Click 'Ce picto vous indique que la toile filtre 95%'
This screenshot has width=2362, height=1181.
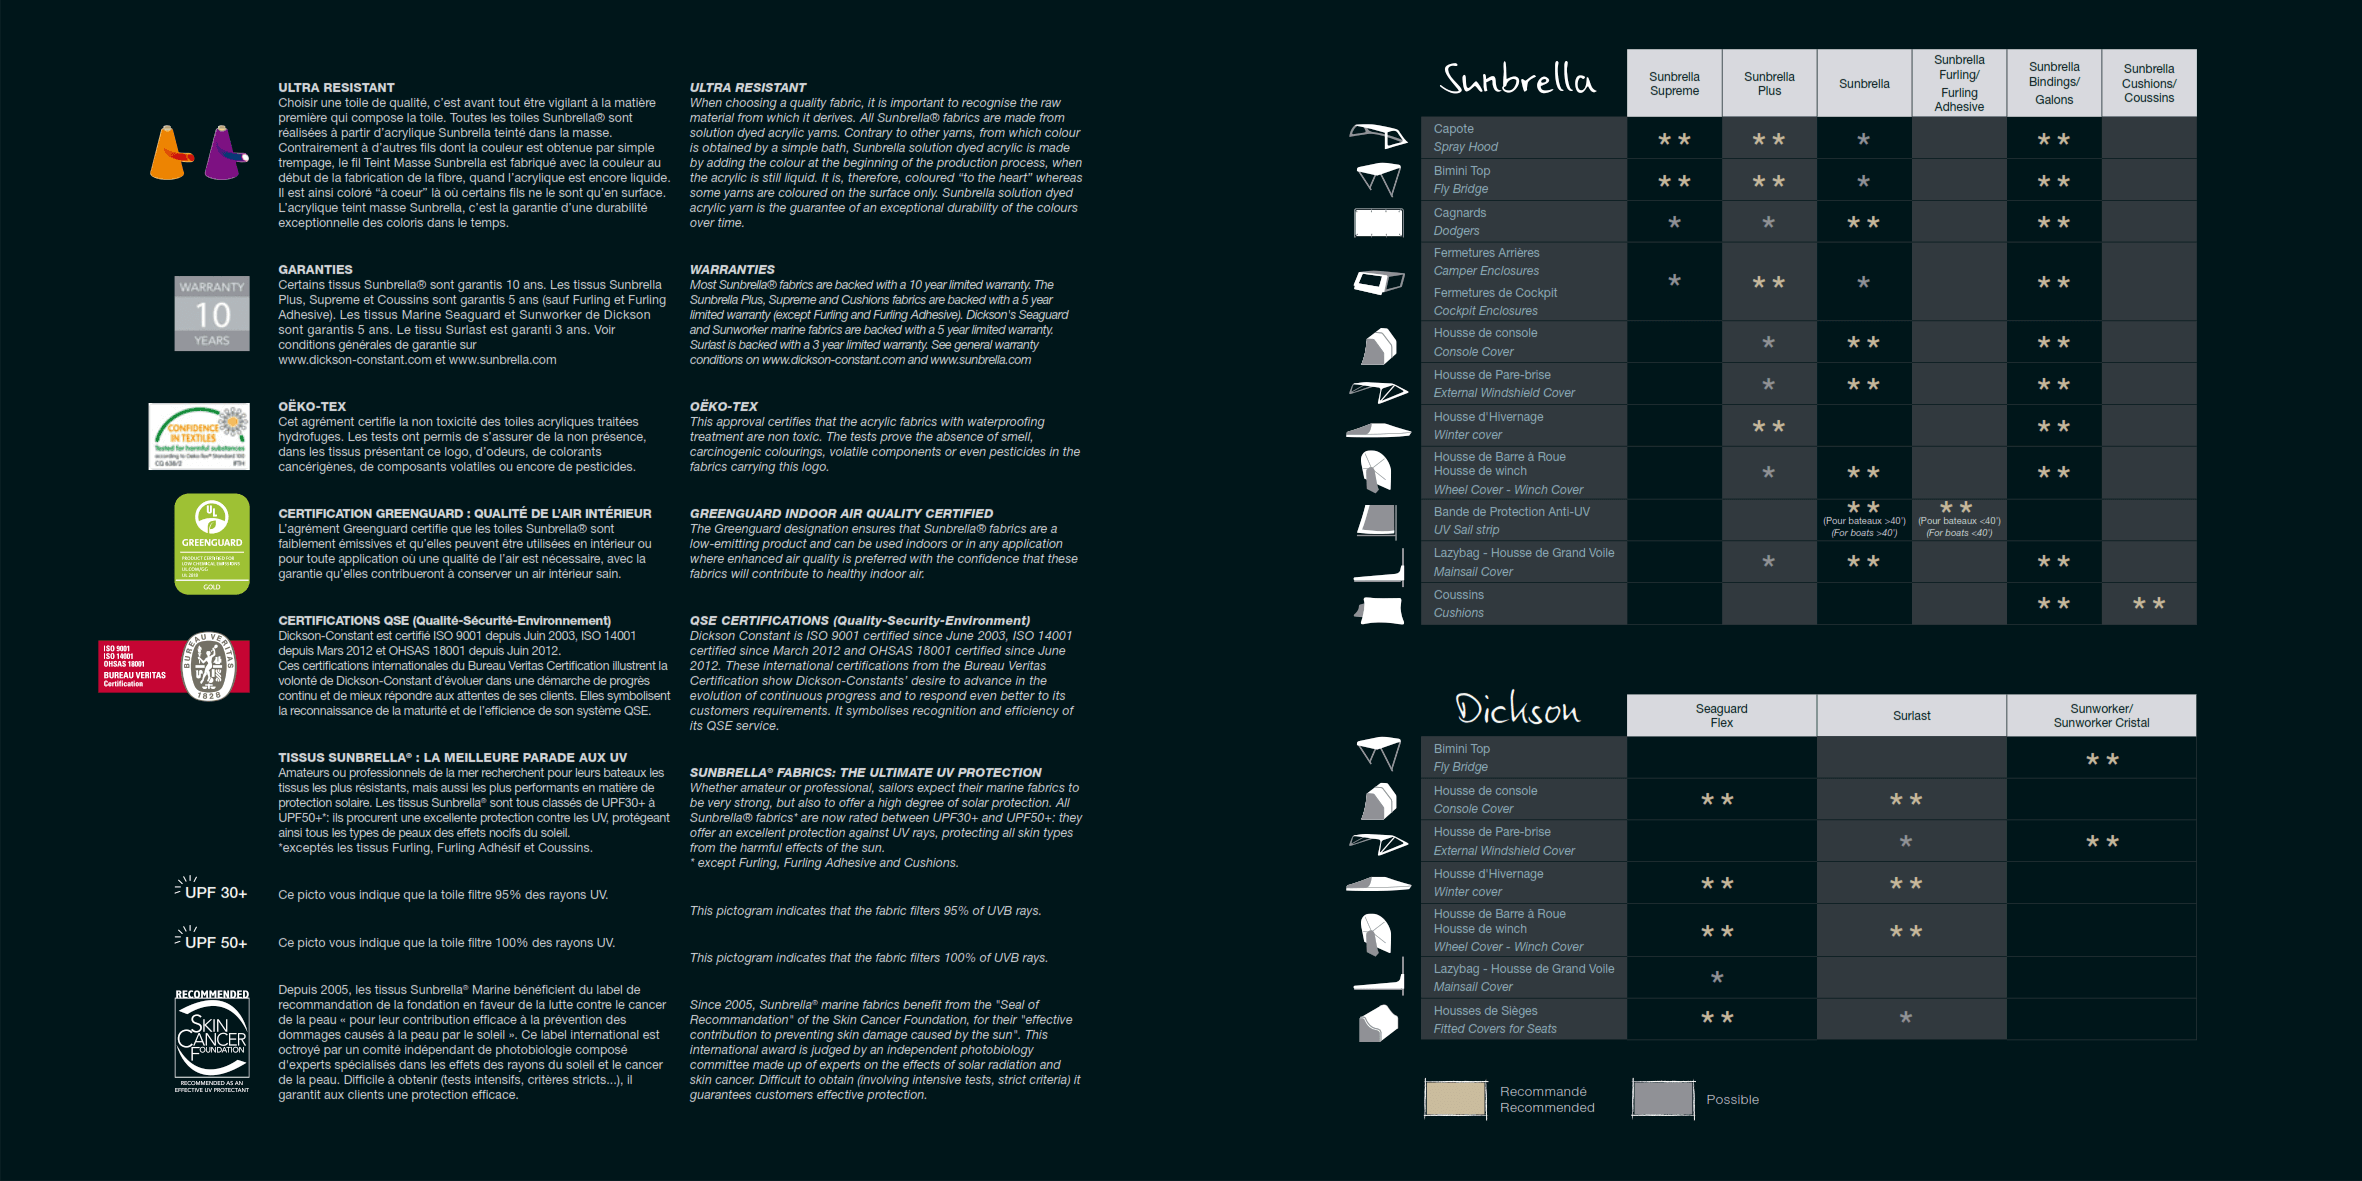click(443, 895)
